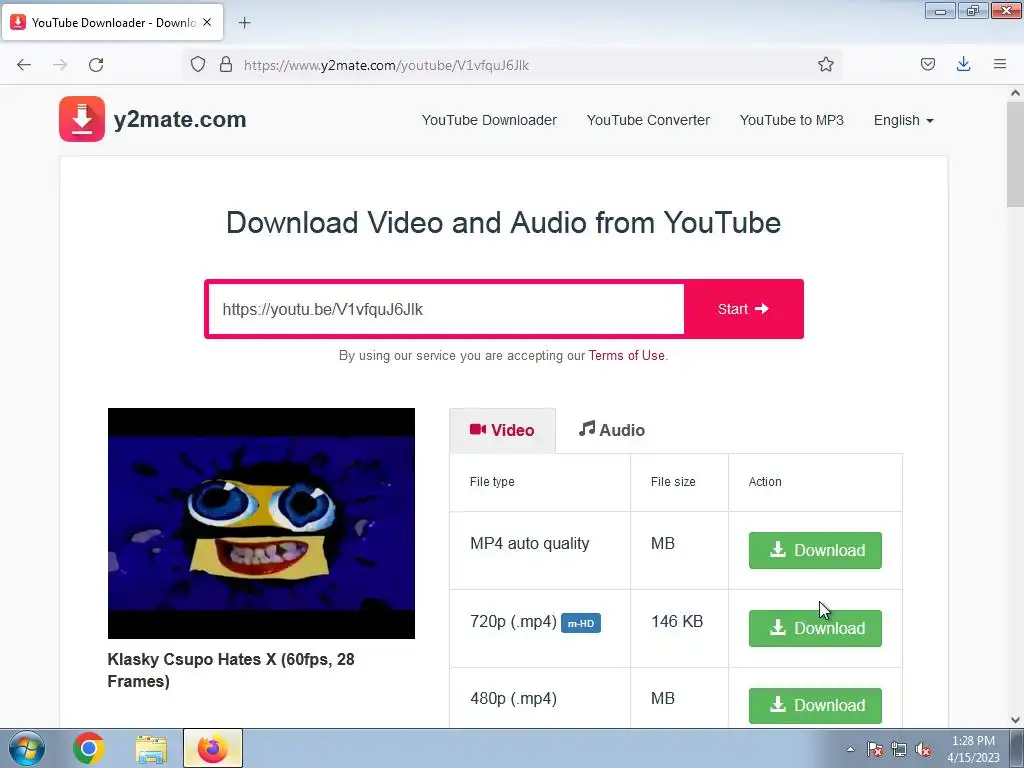Open the Firefox hamburger menu

[1000, 64]
